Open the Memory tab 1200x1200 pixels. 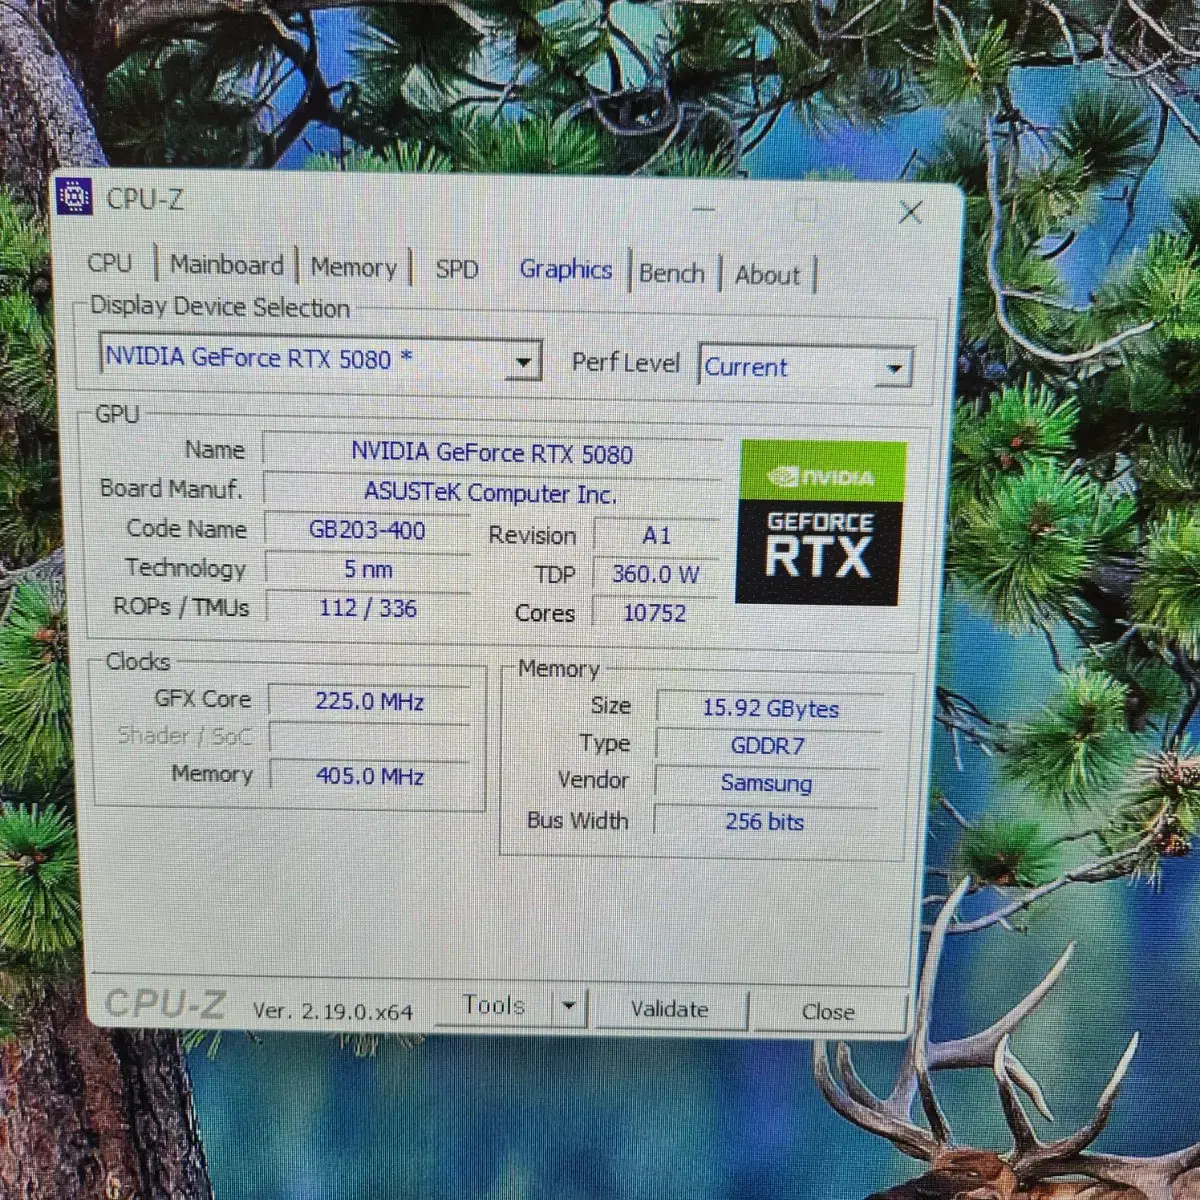pos(353,268)
